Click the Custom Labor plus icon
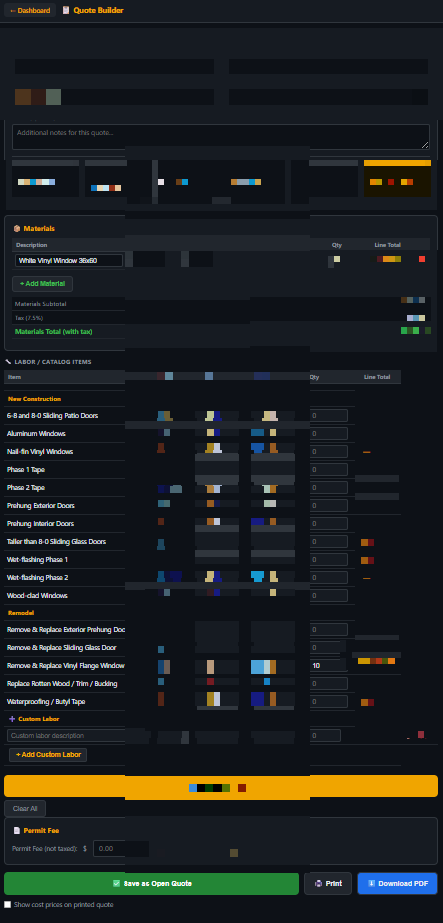The height and width of the screenshot is (923, 443). (12, 719)
